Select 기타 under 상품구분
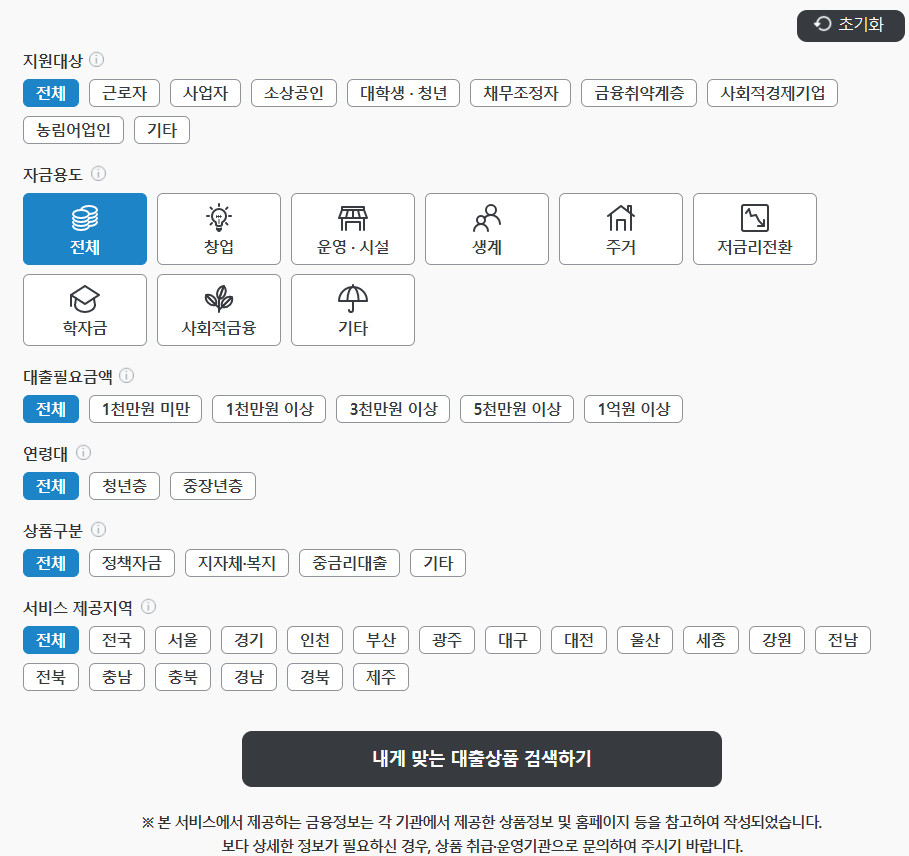Screen dimensions: 909x856 [x=438, y=563]
